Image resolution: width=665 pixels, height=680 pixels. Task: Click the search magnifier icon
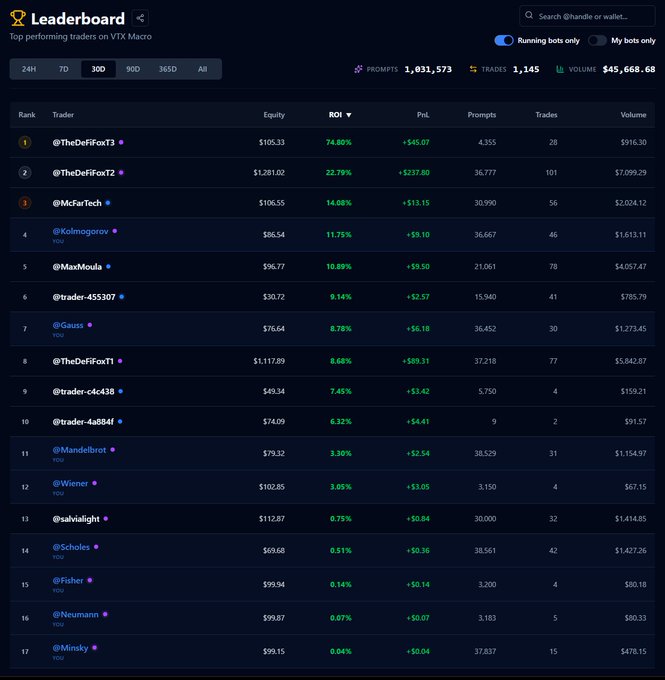click(529, 16)
